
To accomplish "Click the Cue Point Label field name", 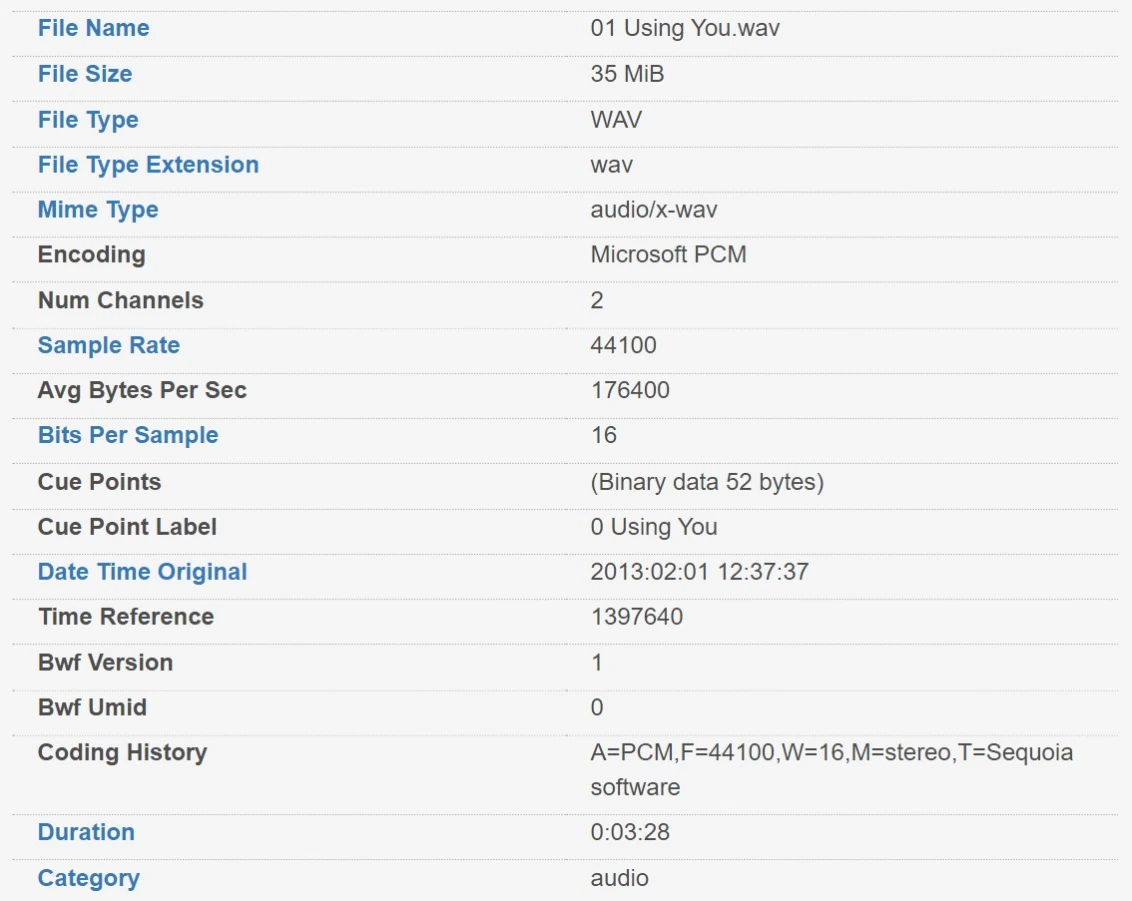I will (x=127, y=527).
